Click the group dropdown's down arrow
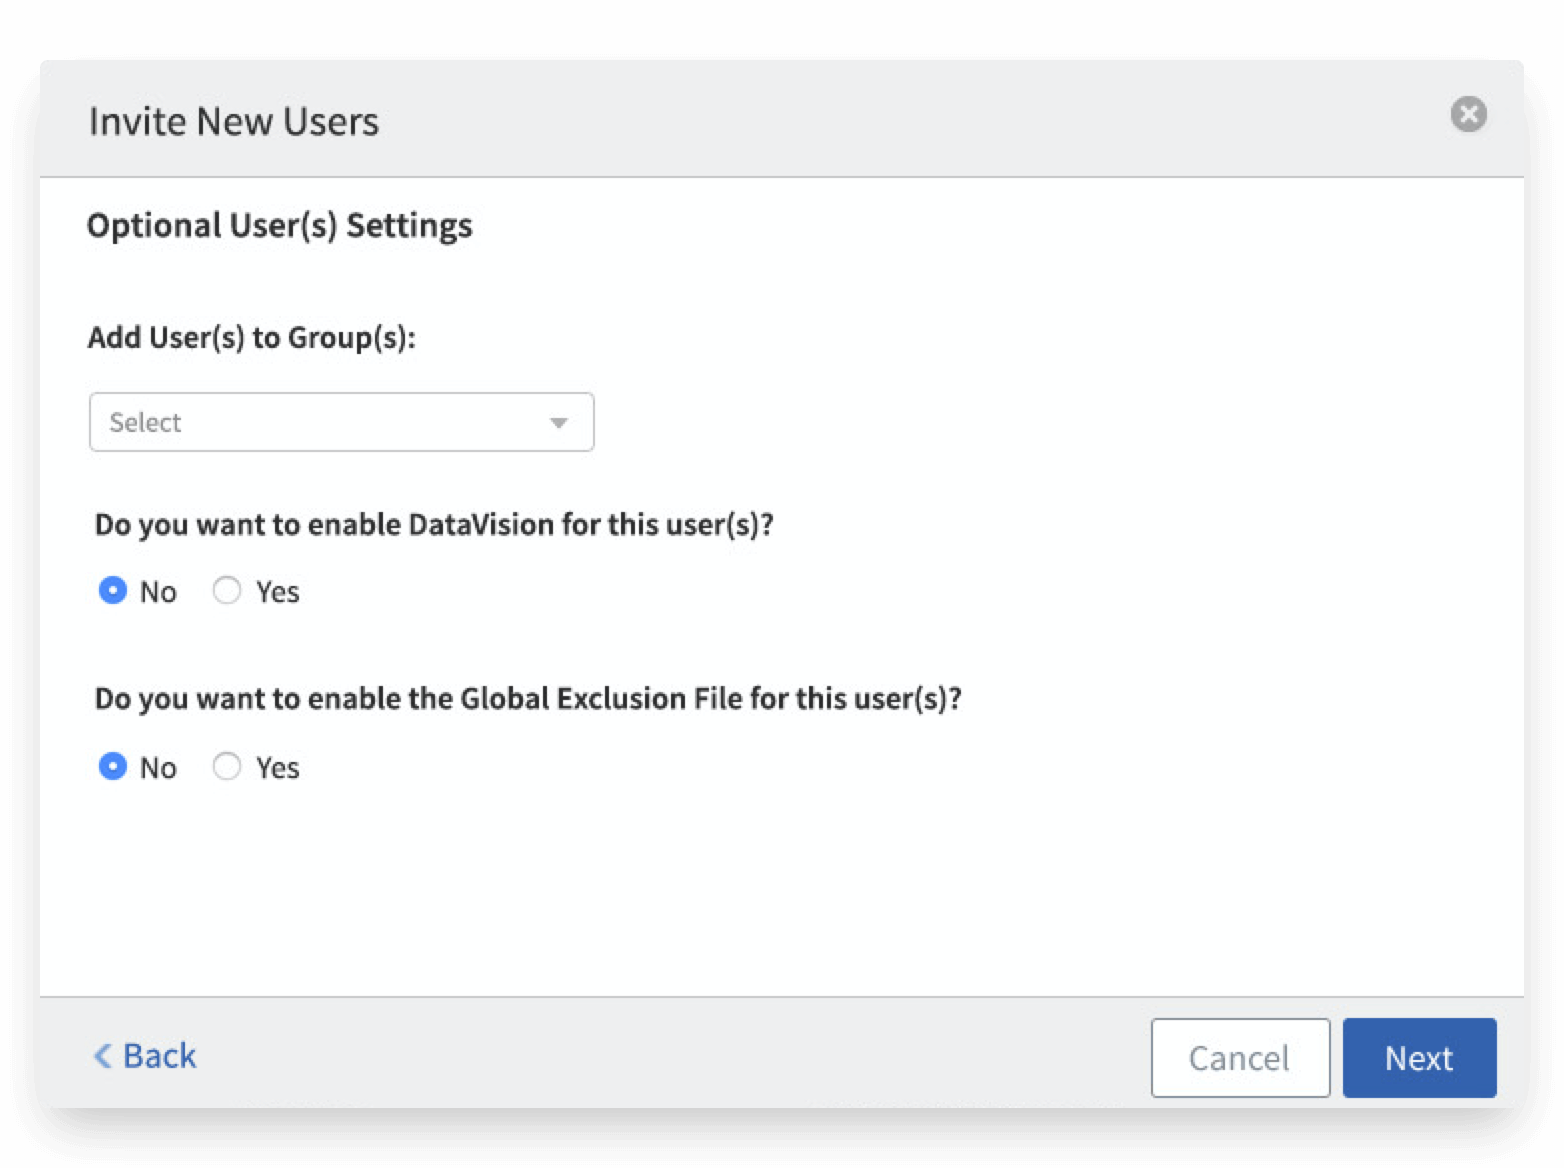 point(559,423)
